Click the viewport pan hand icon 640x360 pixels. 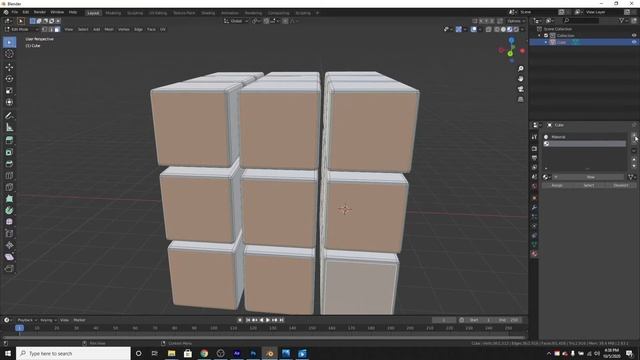[520, 79]
